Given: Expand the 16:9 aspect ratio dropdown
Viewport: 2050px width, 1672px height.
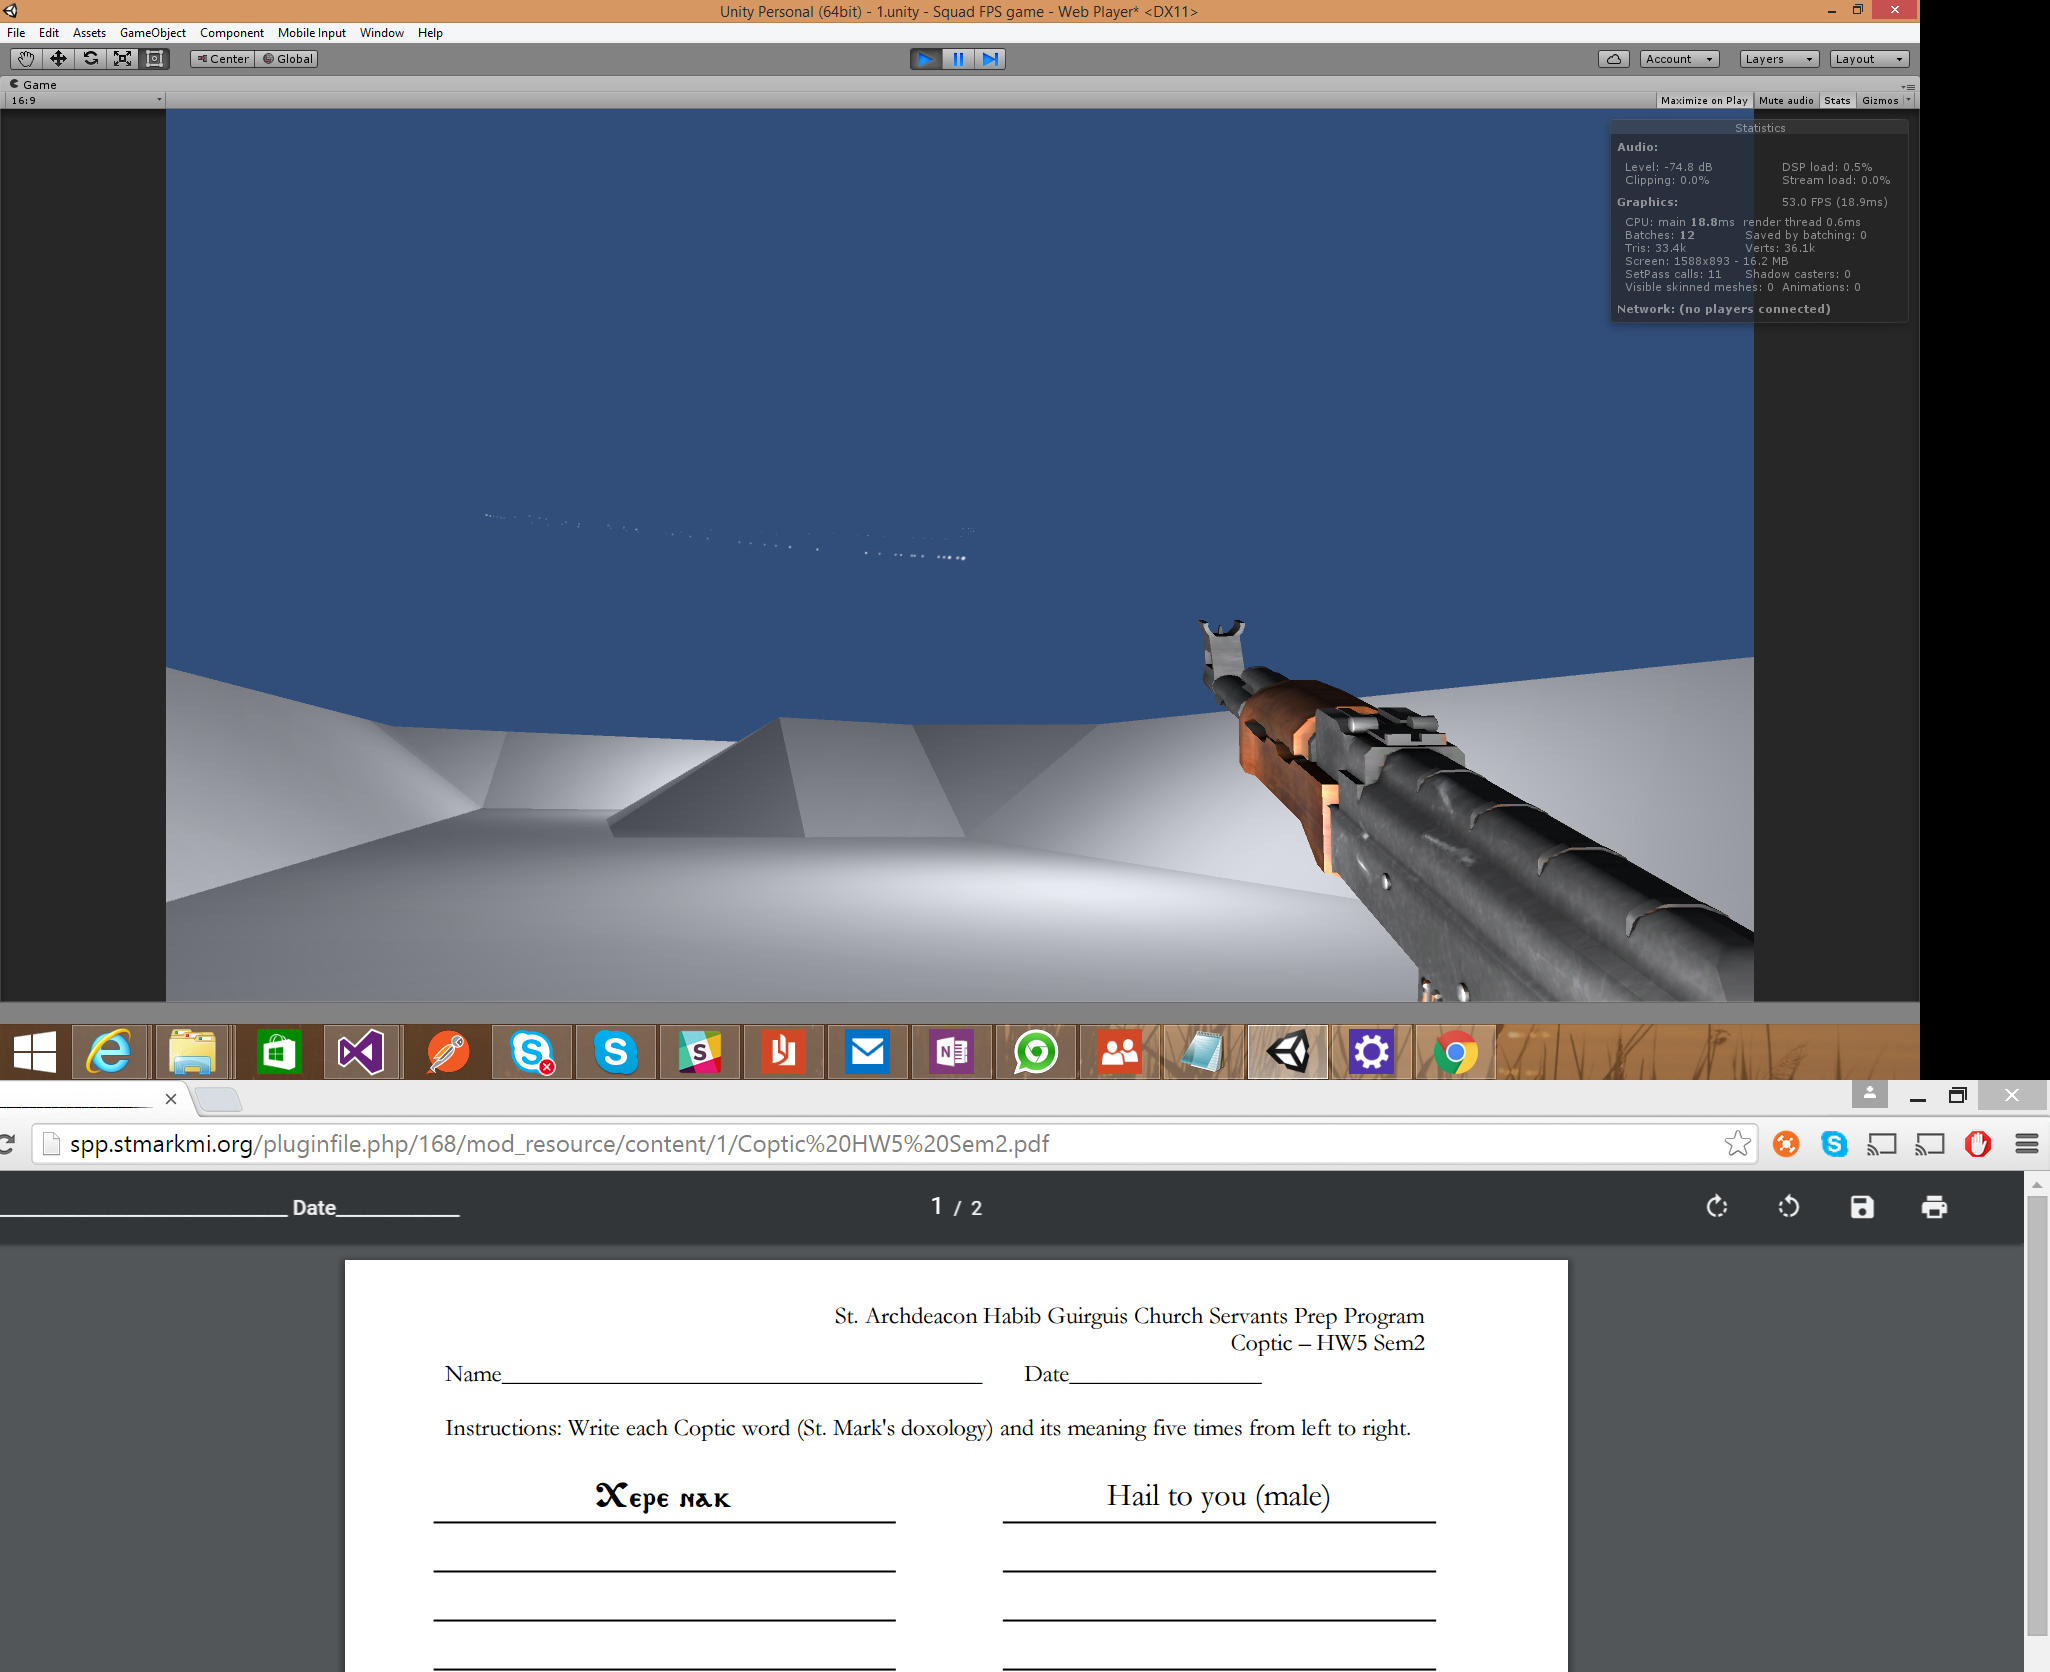Looking at the screenshot, I should (x=86, y=100).
